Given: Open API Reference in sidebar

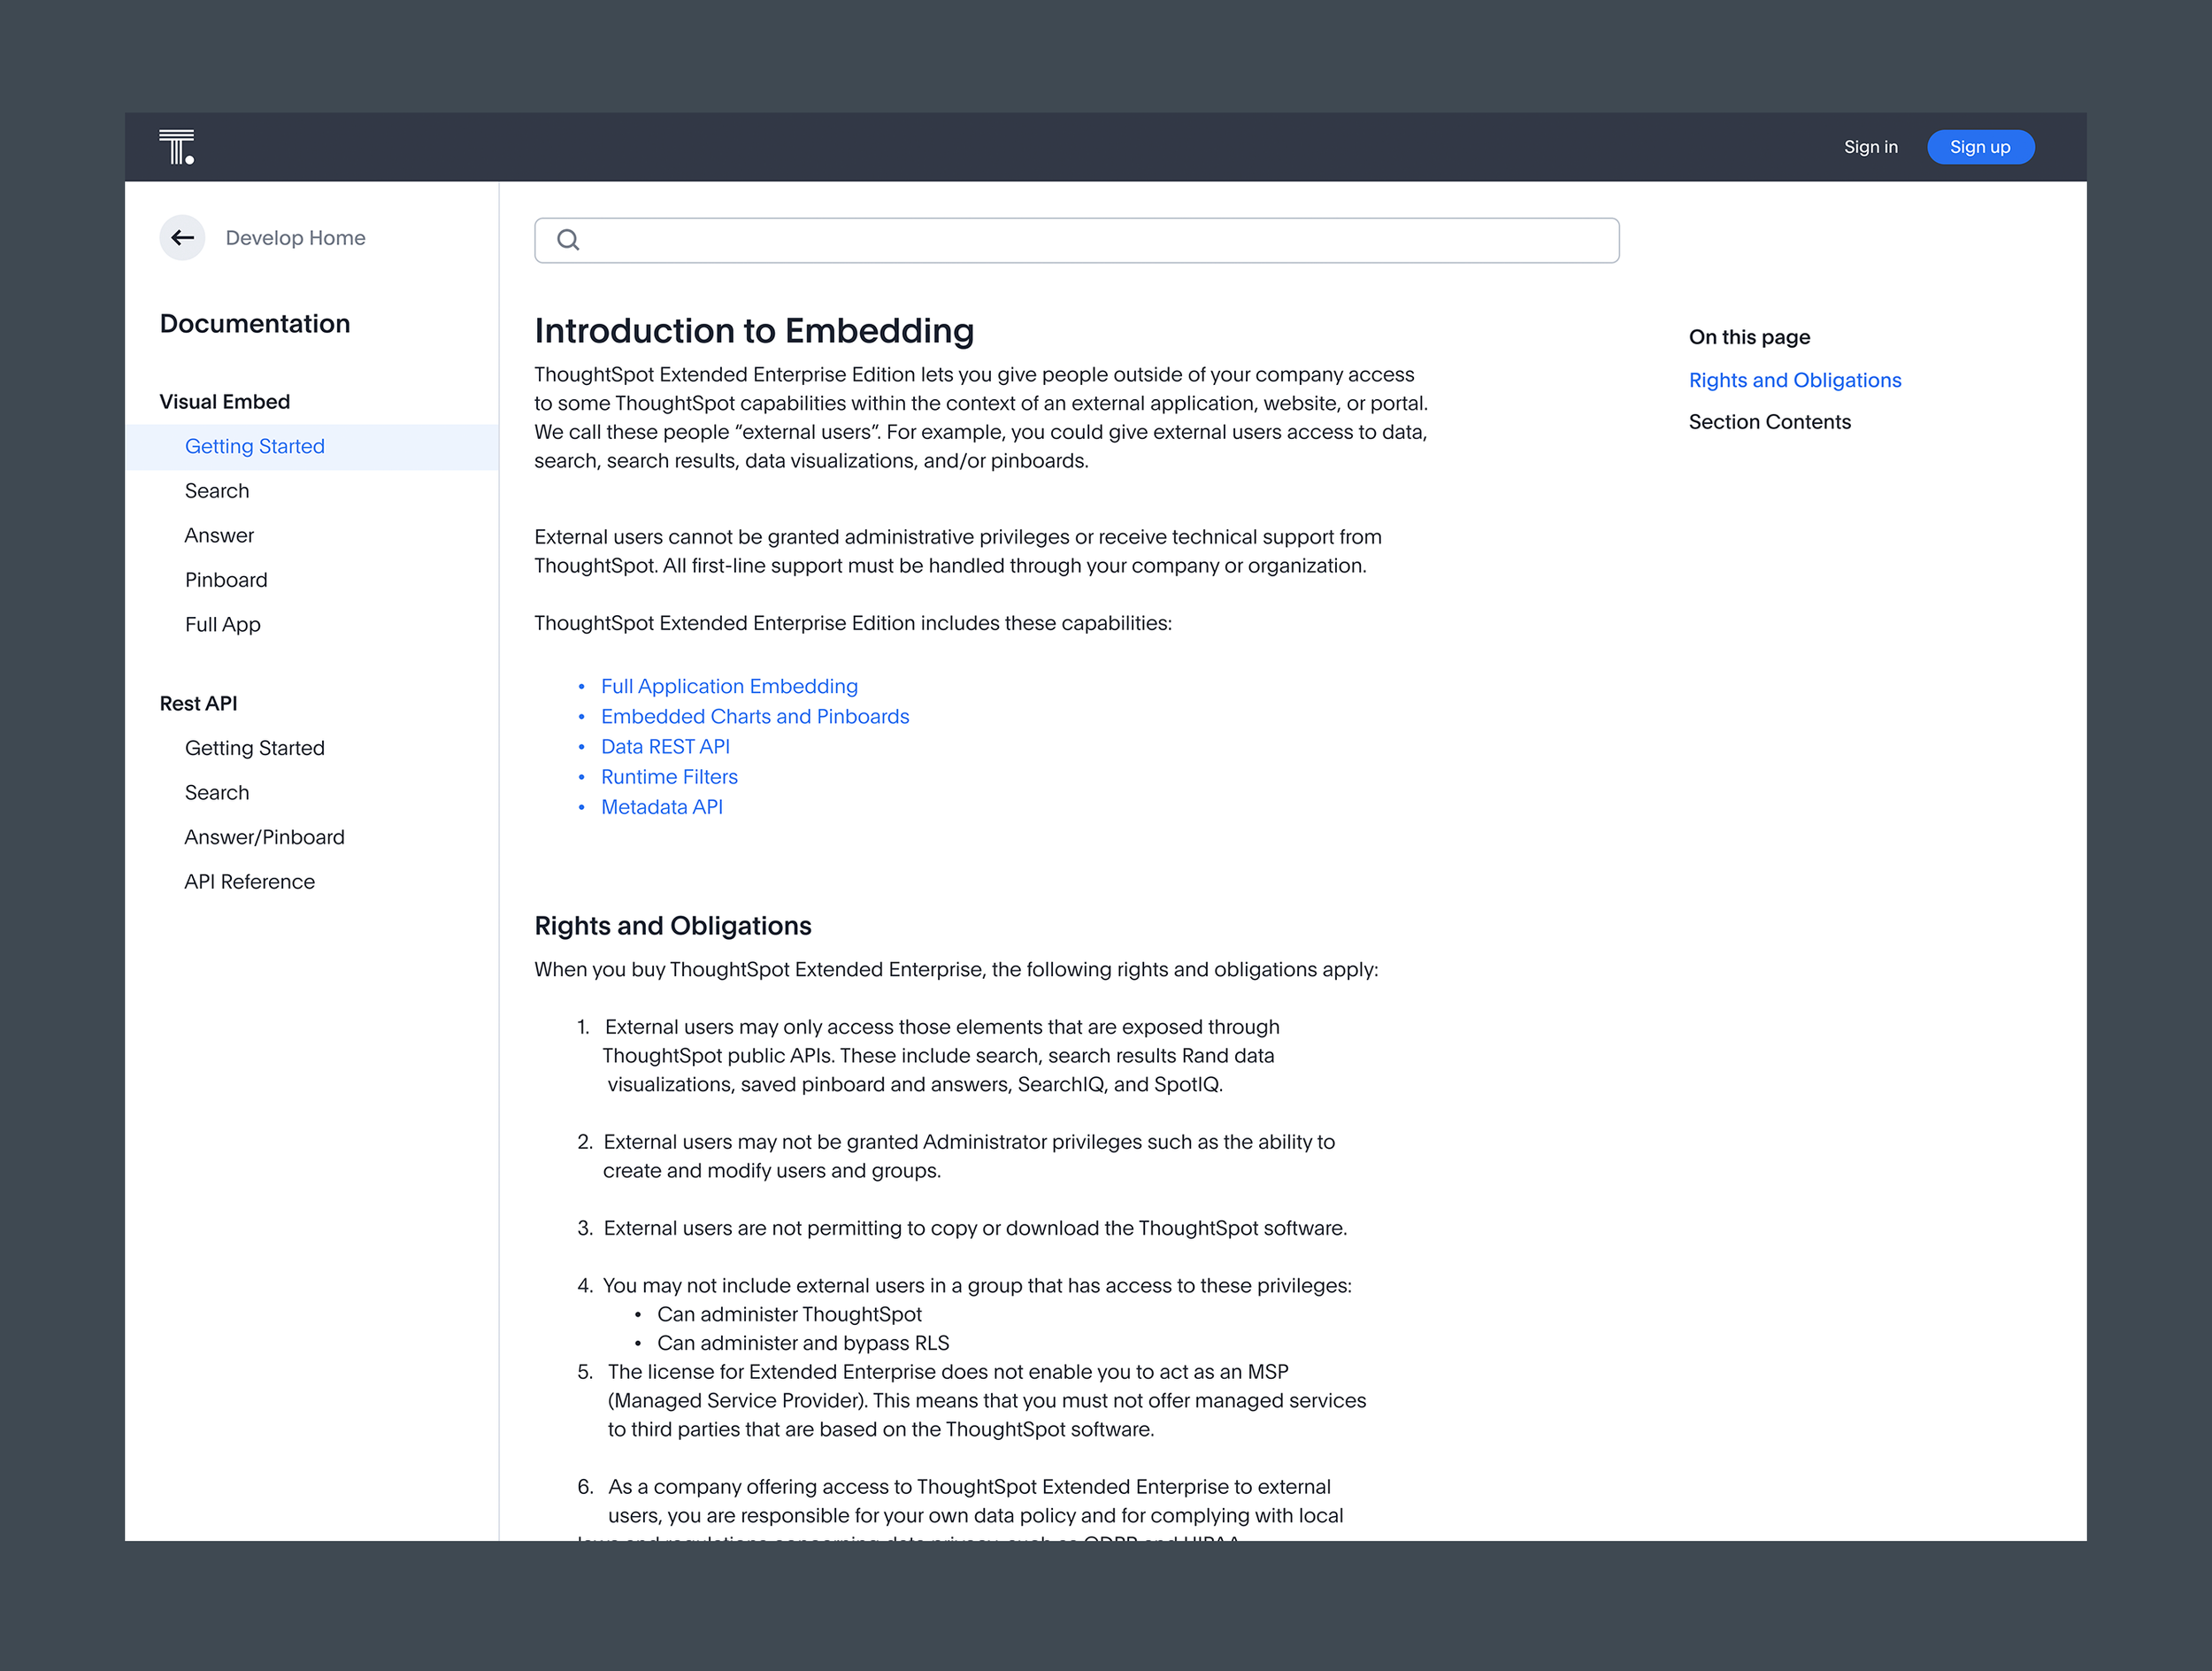Looking at the screenshot, I should [x=250, y=882].
